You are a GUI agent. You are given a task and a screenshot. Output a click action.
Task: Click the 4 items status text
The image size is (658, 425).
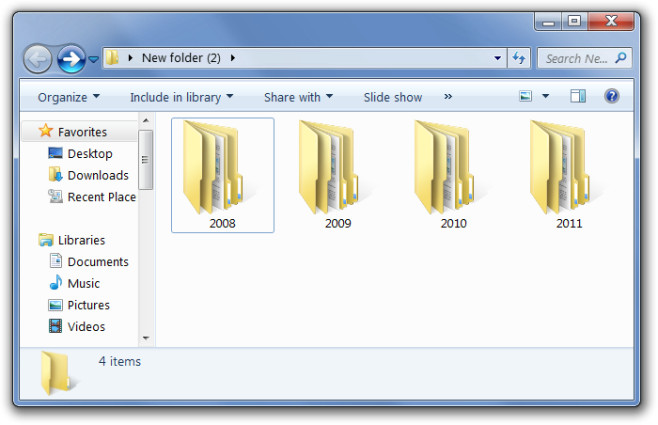click(120, 361)
